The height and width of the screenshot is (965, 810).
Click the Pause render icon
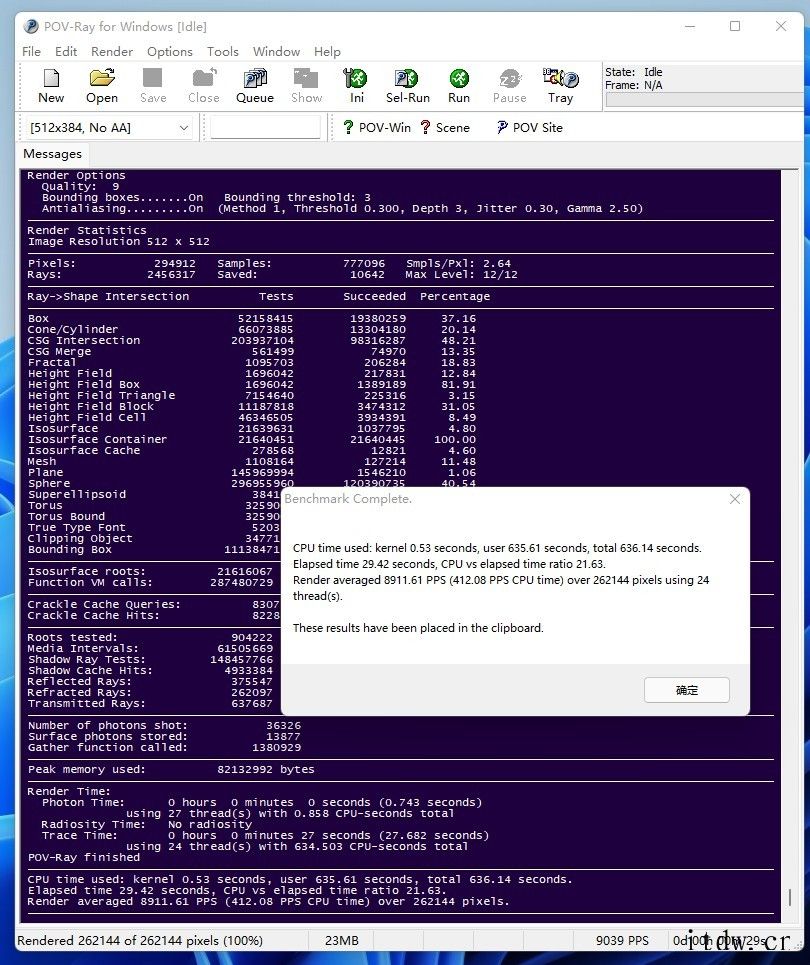[x=510, y=86]
